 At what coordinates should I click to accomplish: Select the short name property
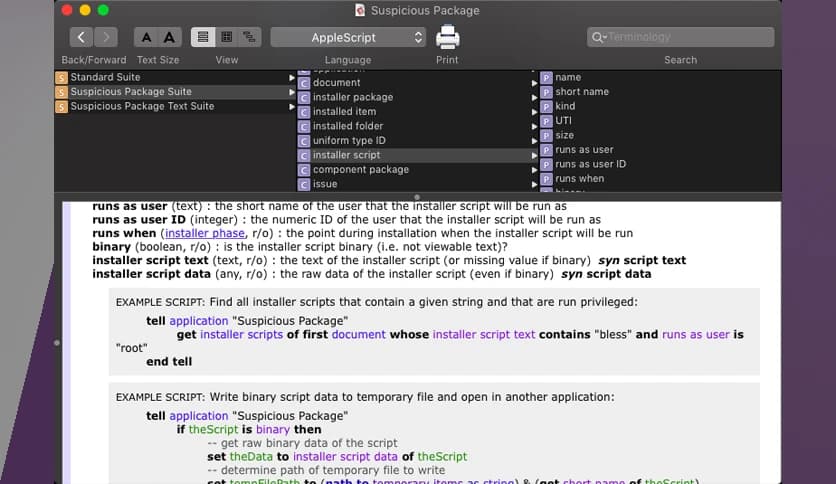[661, 92]
